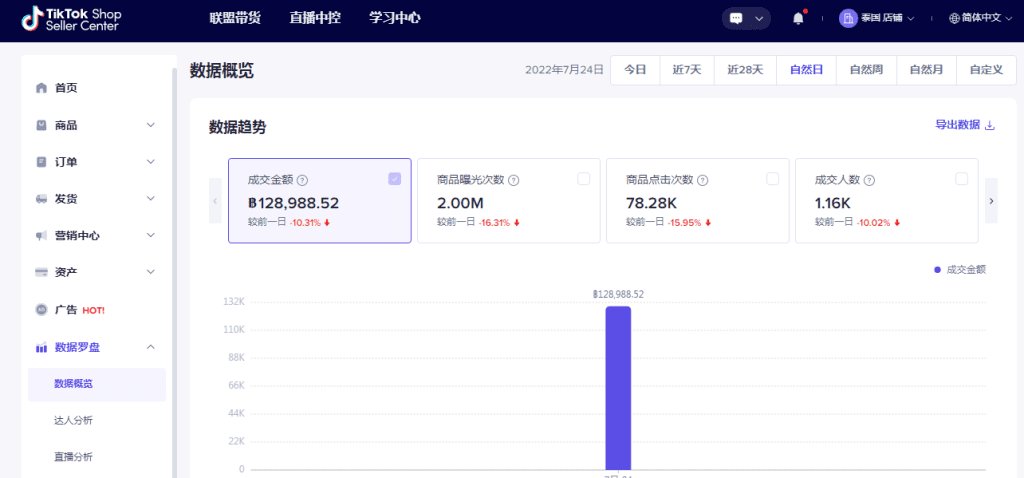The image size is (1024, 478).
Task: Select the 近7天 date range tab
Action: pyautogui.click(x=686, y=70)
